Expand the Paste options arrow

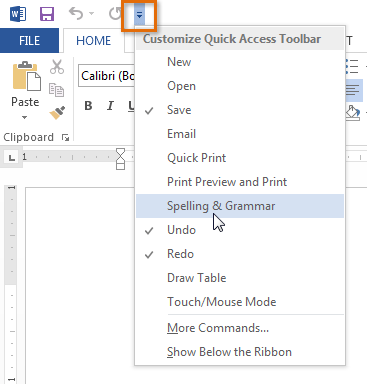pos(24,117)
